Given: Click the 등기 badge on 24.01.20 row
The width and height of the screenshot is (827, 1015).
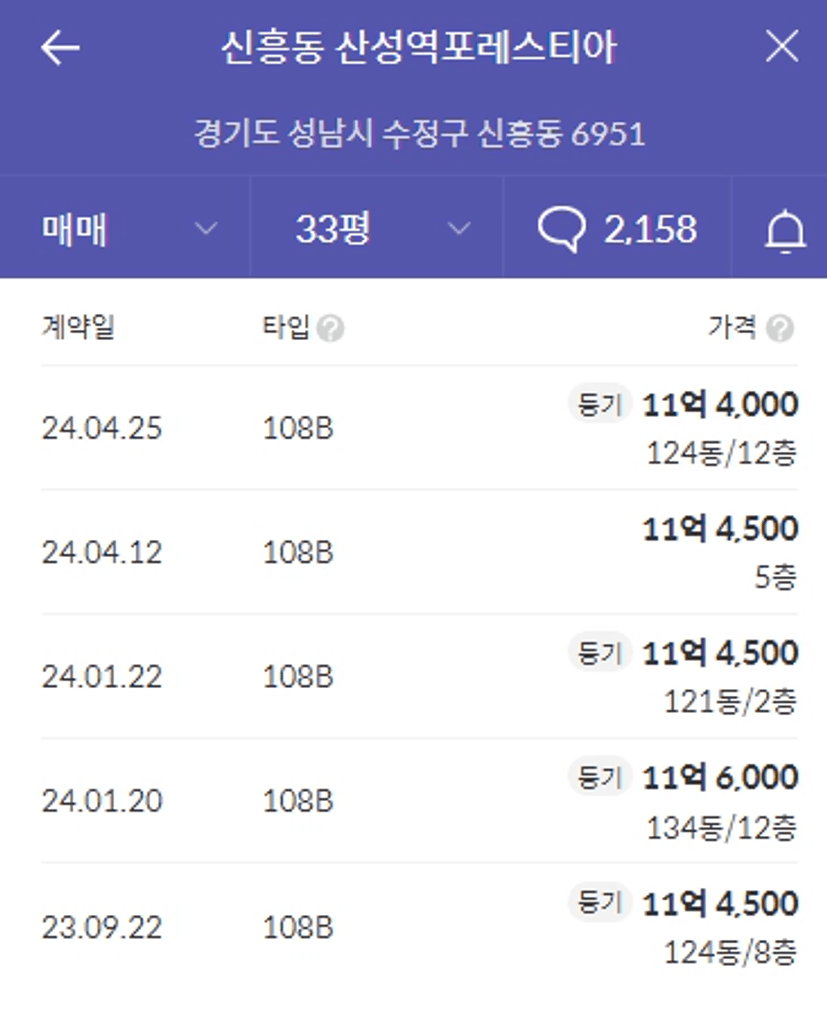Looking at the screenshot, I should [599, 776].
